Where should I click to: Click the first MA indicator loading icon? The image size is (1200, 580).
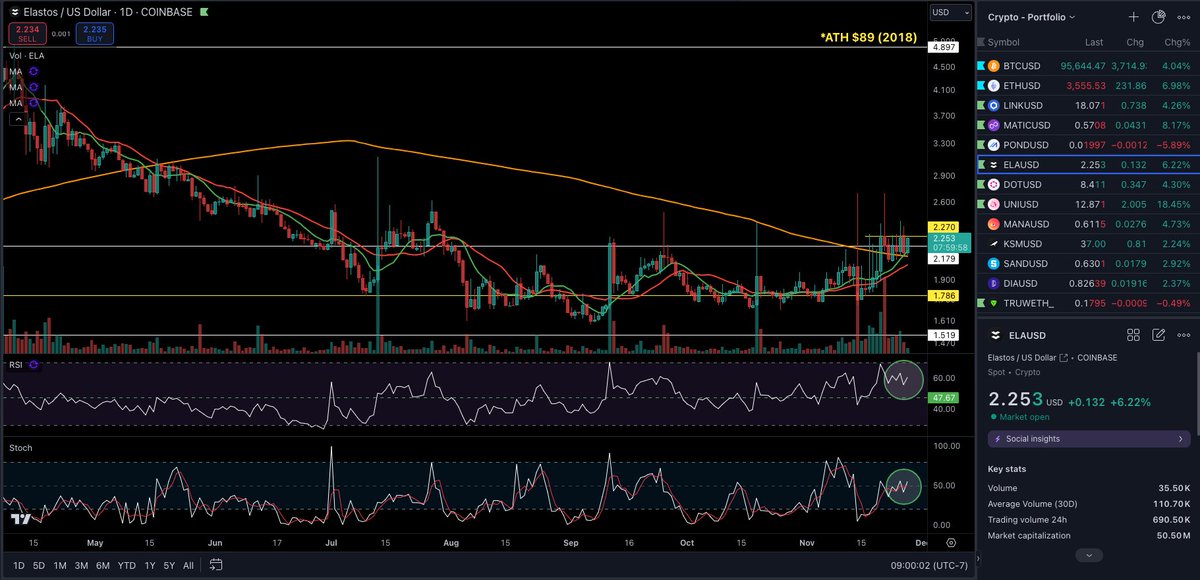[33, 72]
